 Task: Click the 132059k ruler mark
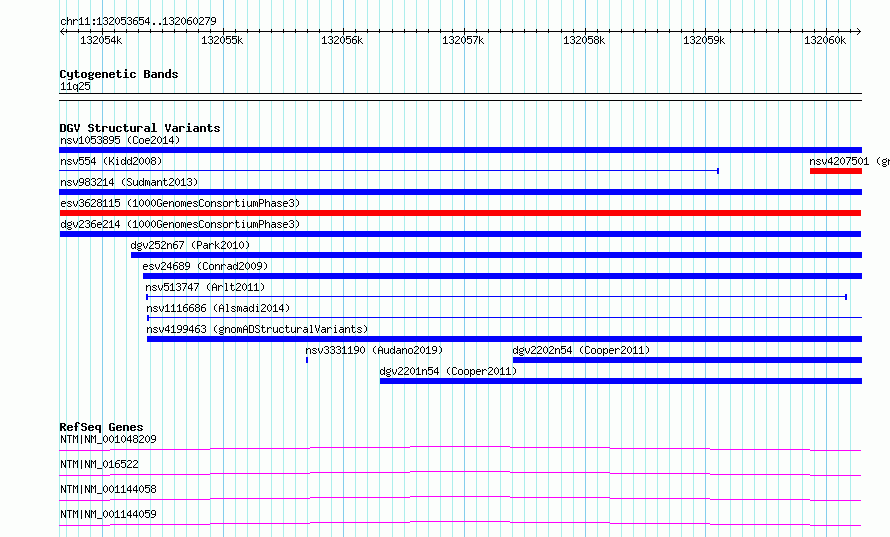(704, 40)
